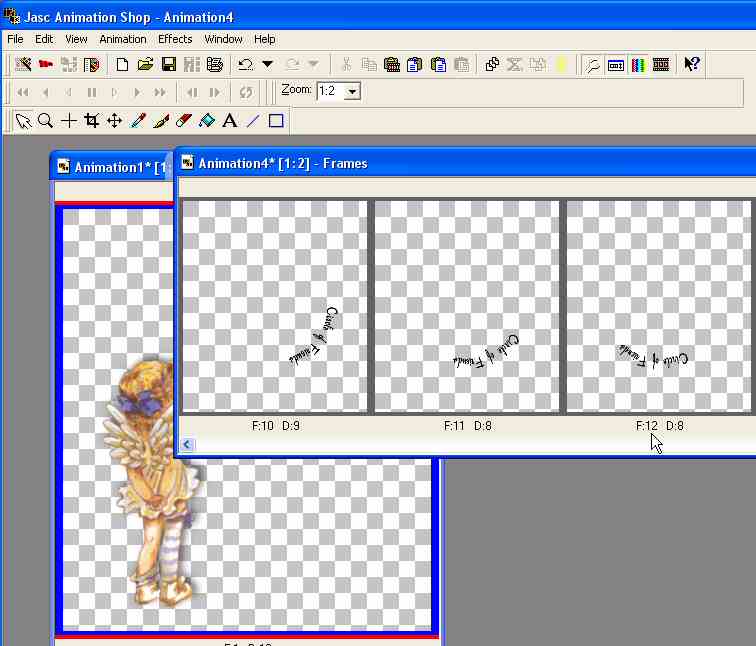Click the grayed fast forward to last frame button
756x646 pixels.
click(x=160, y=92)
